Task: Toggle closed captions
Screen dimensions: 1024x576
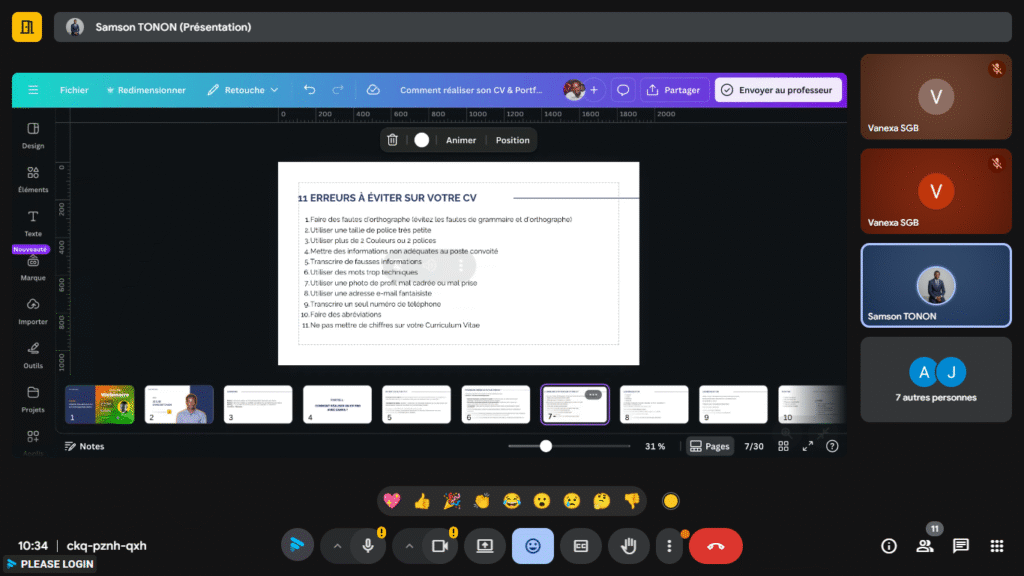Action: click(581, 546)
